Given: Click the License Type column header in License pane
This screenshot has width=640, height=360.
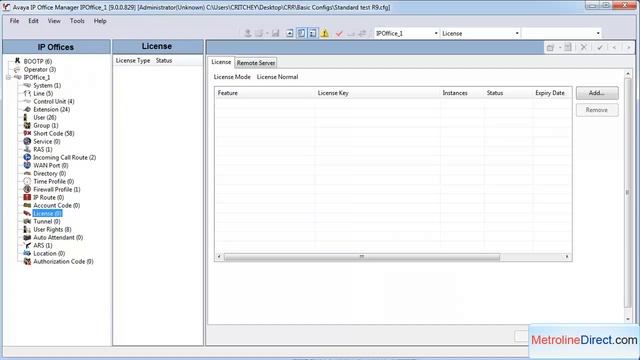Looking at the screenshot, I should [x=133, y=60].
